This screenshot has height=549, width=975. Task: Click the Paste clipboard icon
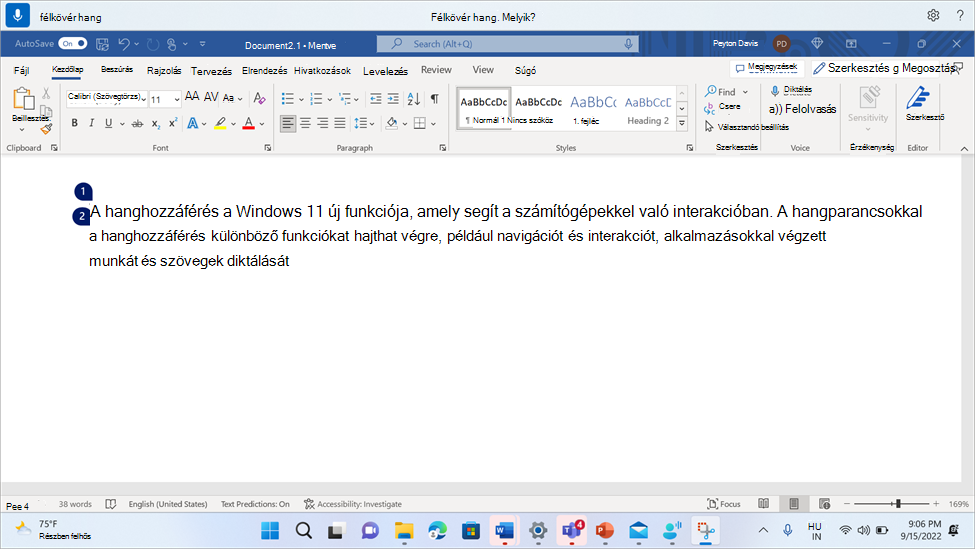(23, 99)
